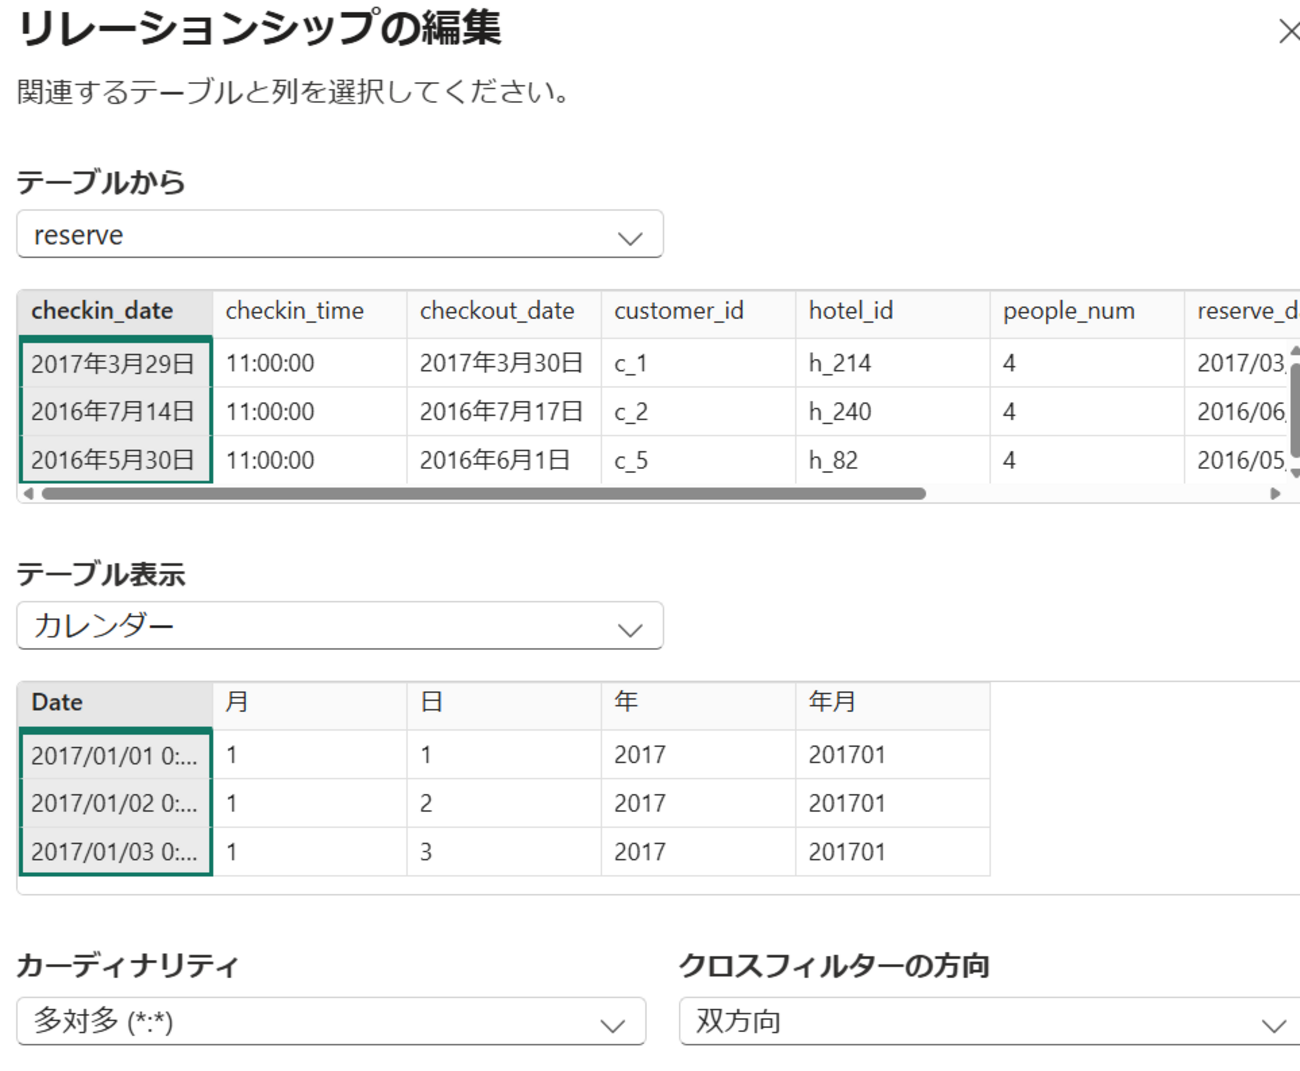Select the checkout_date column header
This screenshot has height=1071, width=1300.
click(x=497, y=311)
